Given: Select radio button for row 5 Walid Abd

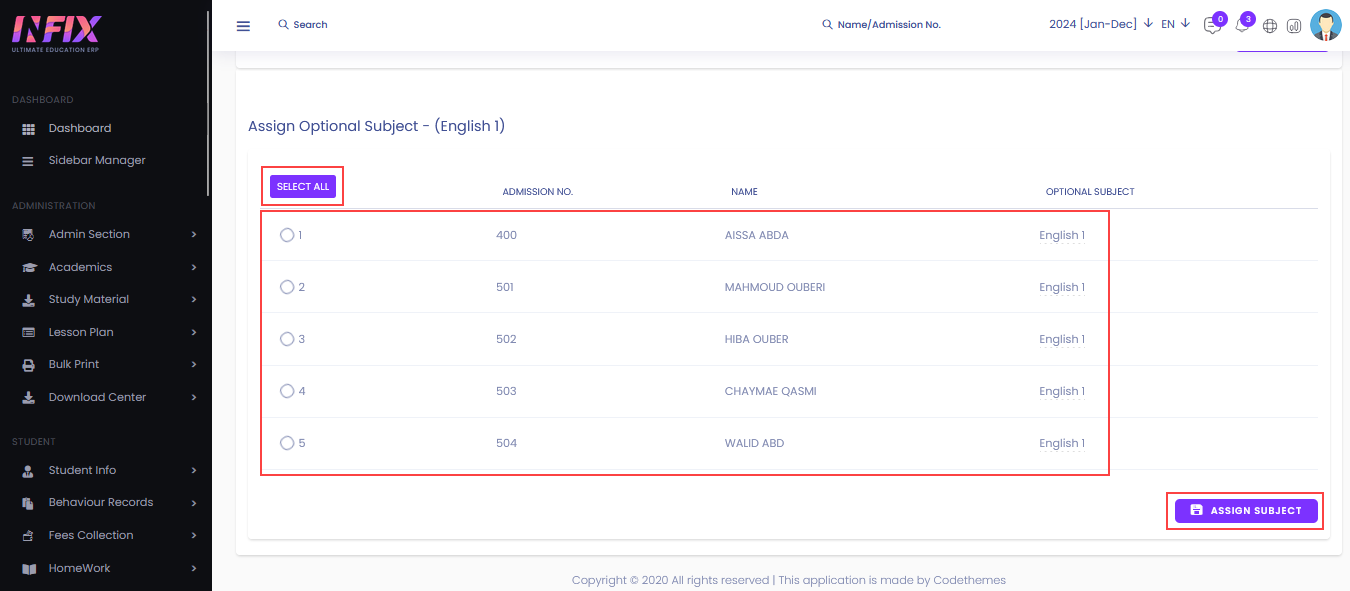Looking at the screenshot, I should (287, 443).
